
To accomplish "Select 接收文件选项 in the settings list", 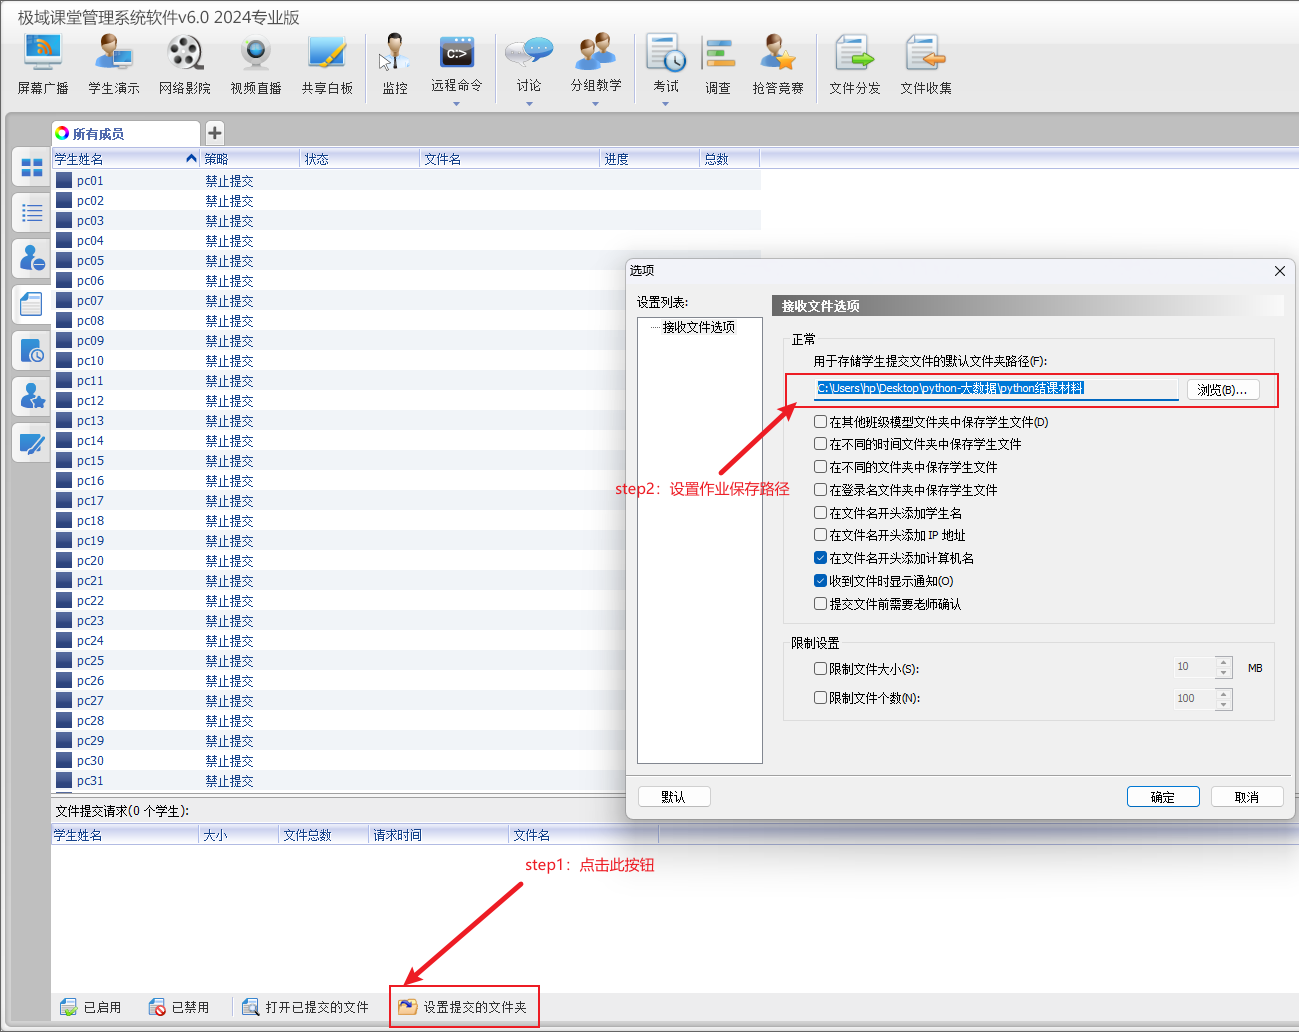I will click(x=698, y=327).
